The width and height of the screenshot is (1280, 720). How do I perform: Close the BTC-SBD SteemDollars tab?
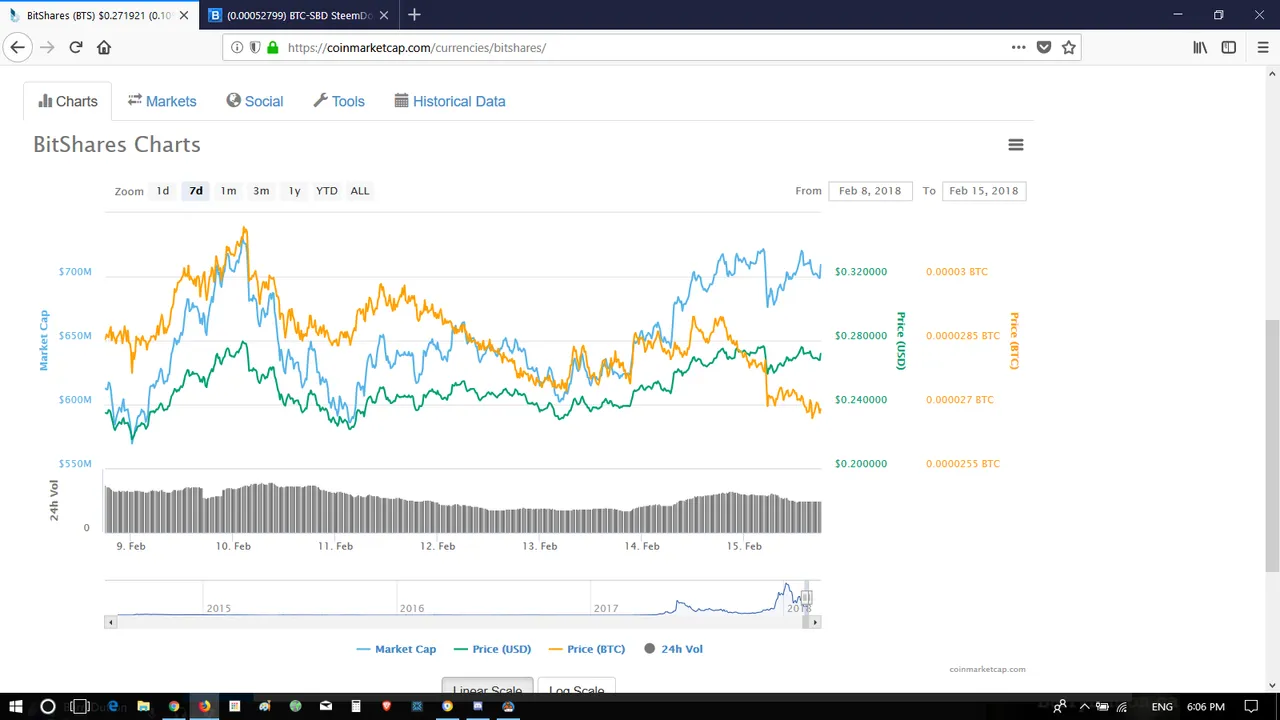pos(384,15)
